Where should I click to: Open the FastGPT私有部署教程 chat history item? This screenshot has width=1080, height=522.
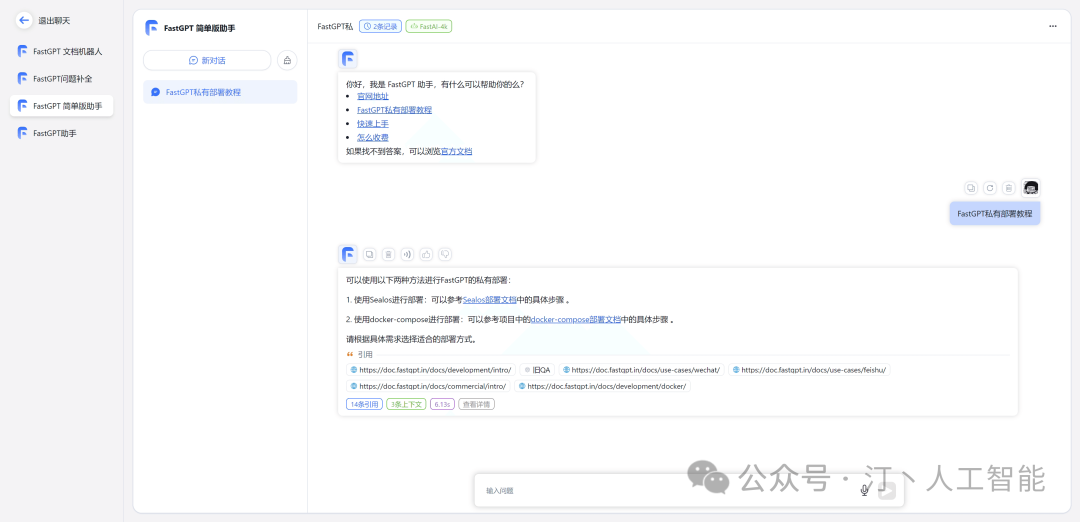point(220,92)
